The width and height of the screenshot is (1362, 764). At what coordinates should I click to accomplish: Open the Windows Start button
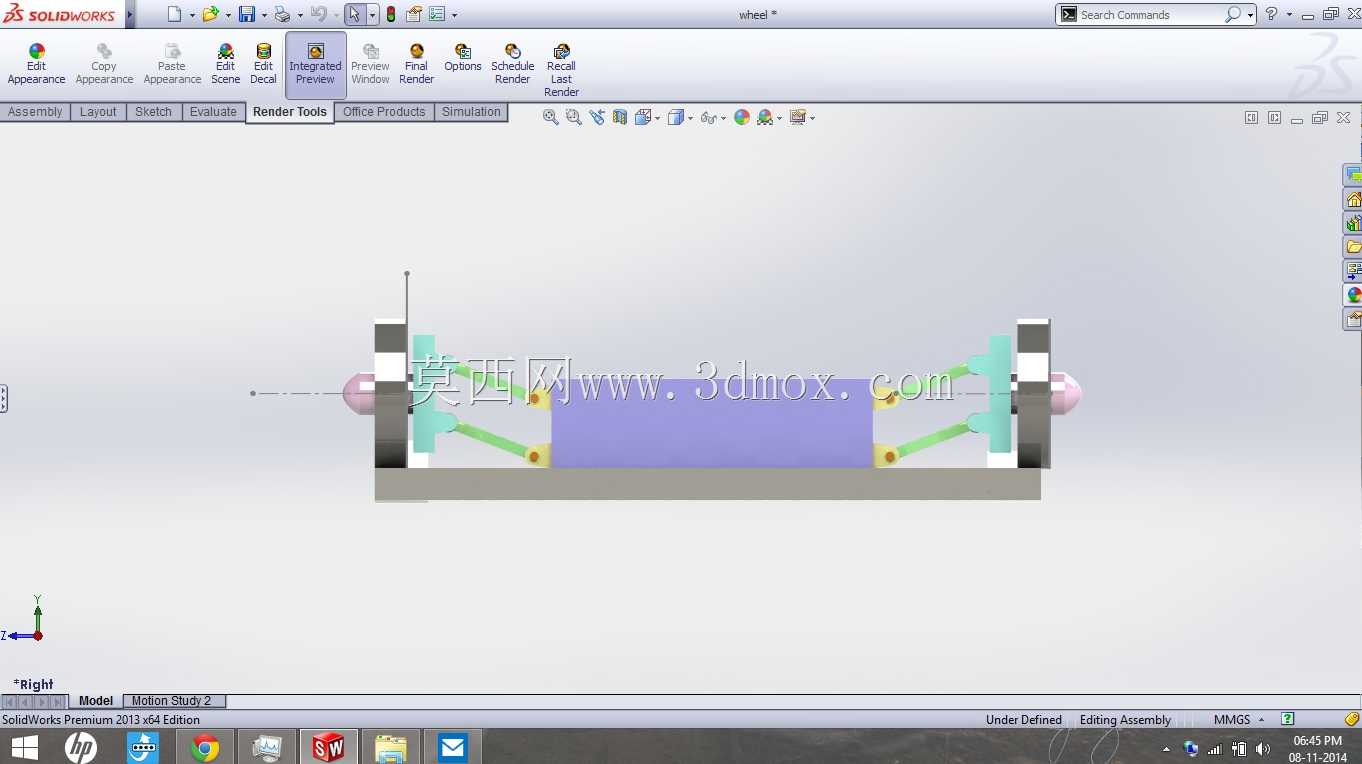pyautogui.click(x=24, y=747)
